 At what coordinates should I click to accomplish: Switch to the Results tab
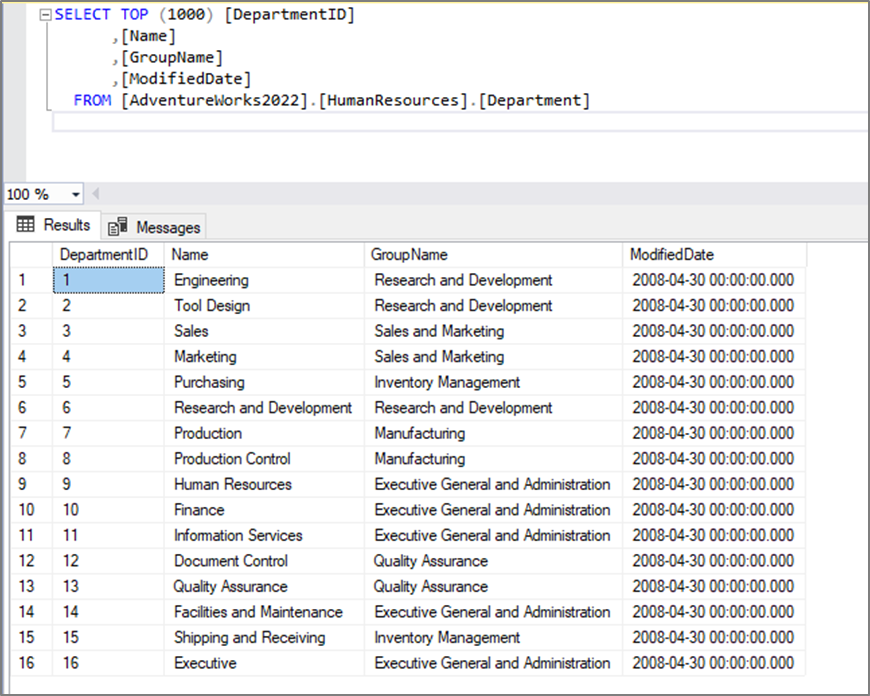[53, 225]
